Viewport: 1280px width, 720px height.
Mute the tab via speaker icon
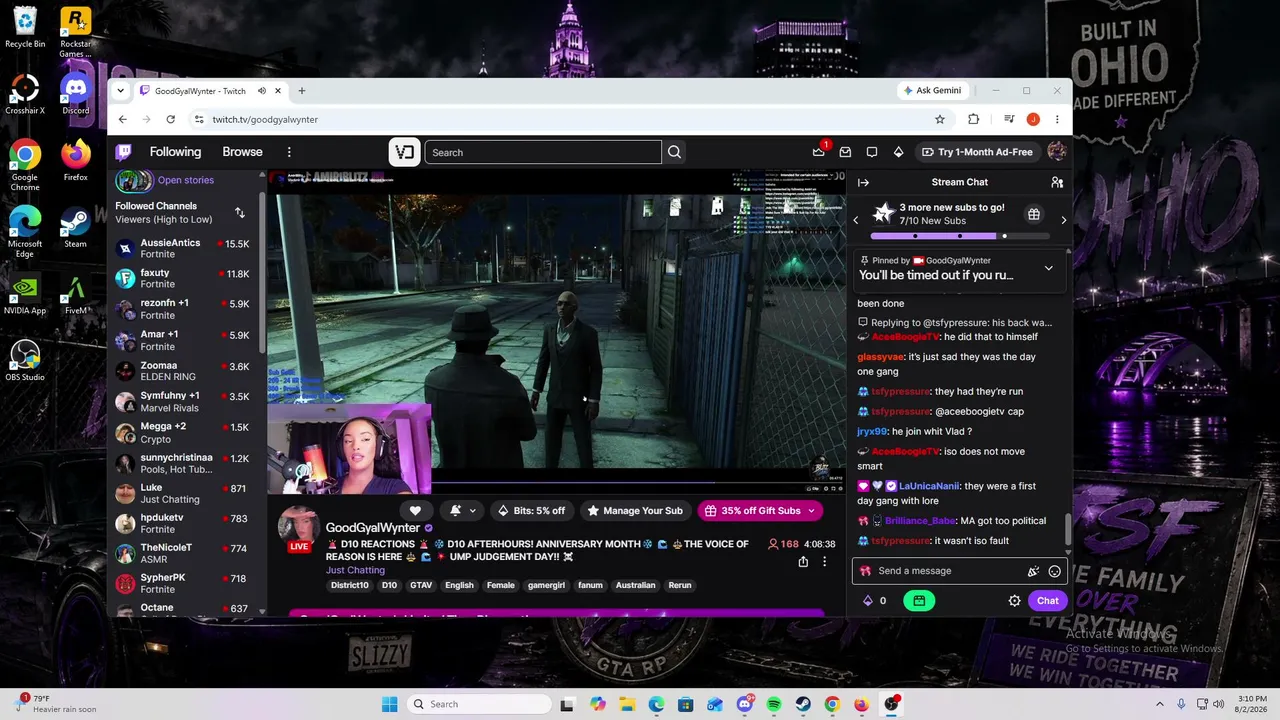262,91
